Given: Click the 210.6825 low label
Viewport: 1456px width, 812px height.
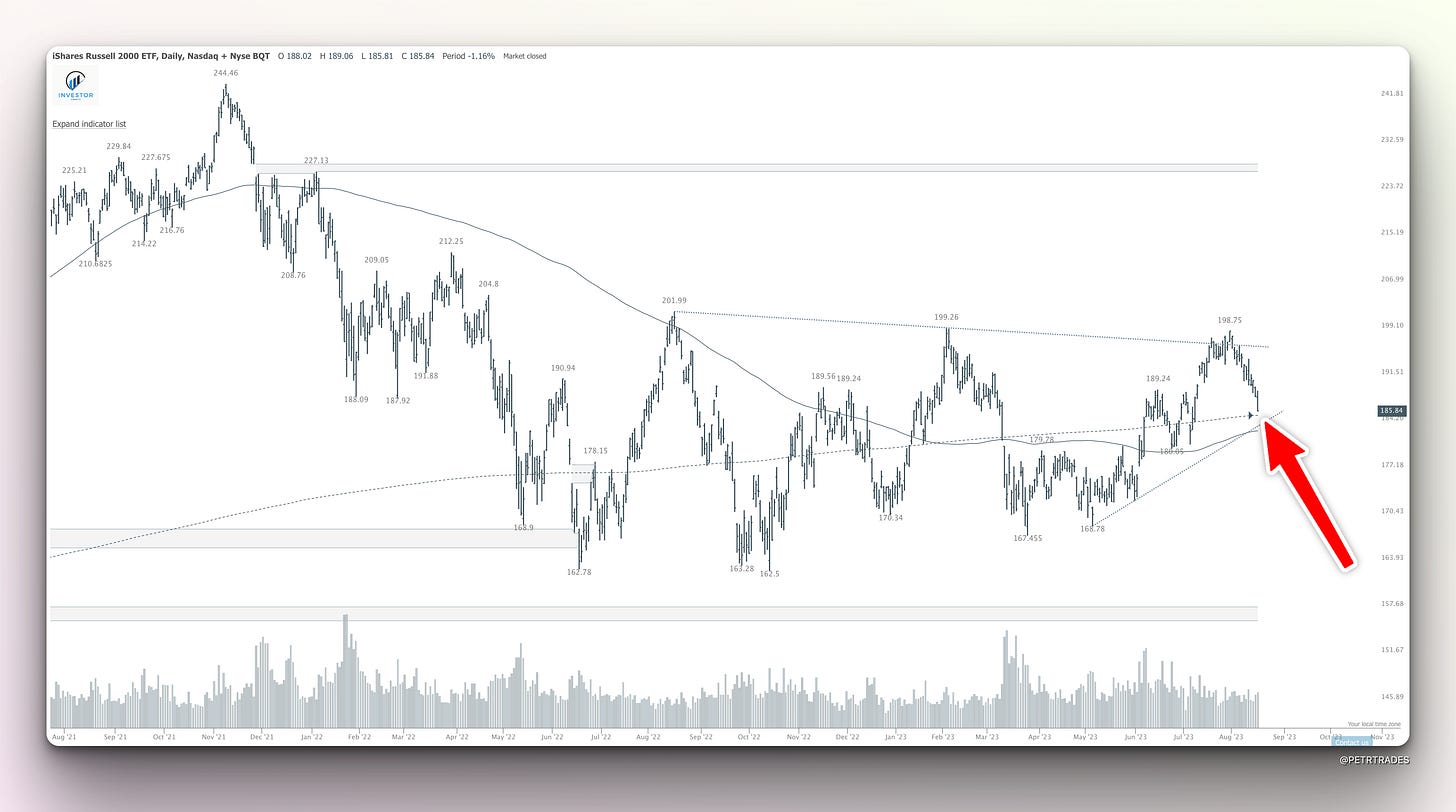Looking at the screenshot, I should (x=97, y=264).
